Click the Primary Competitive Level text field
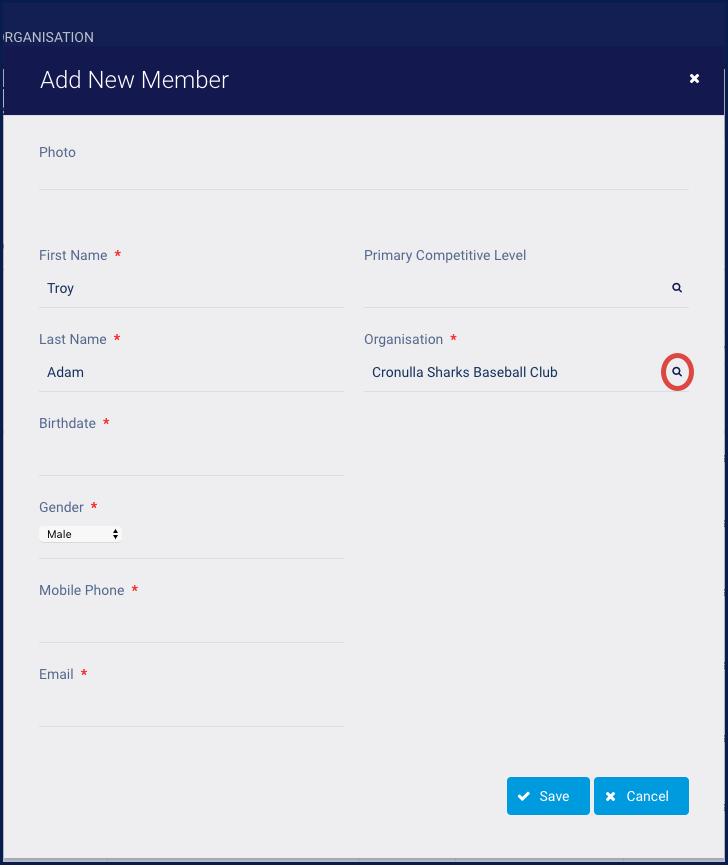 tap(510, 288)
